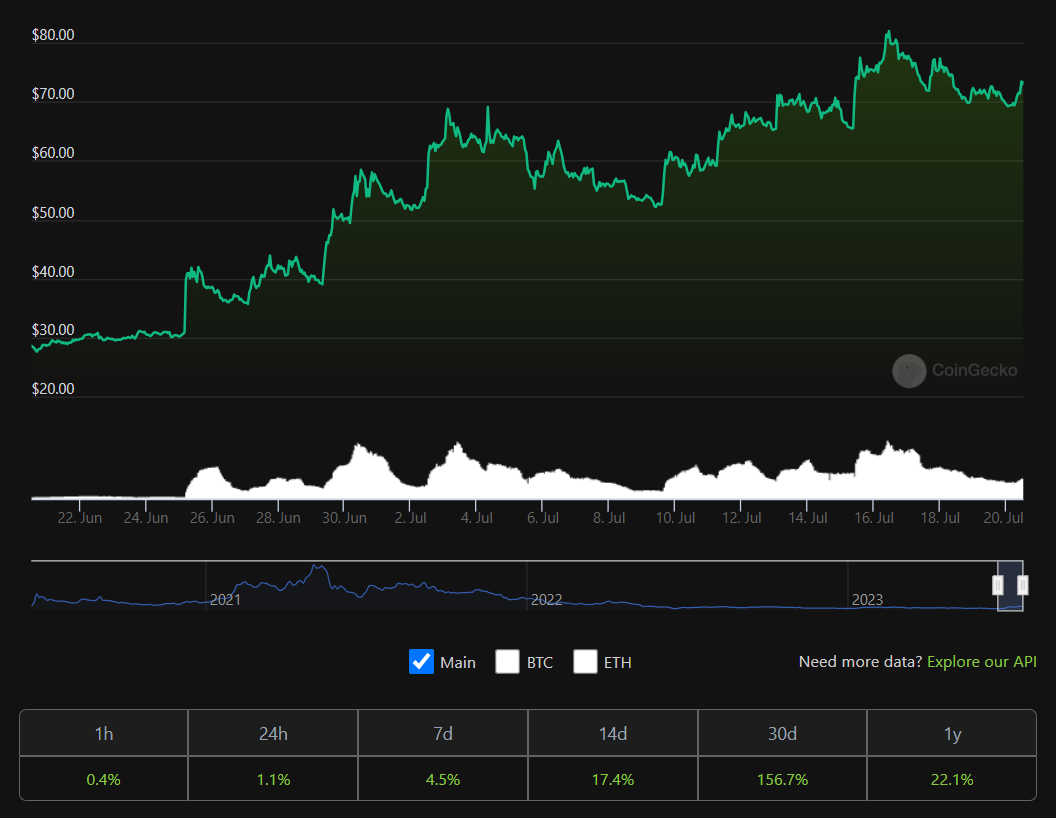Viewport: 1056px width, 818px height.
Task: Enable the BTC checkbox
Action: point(507,662)
